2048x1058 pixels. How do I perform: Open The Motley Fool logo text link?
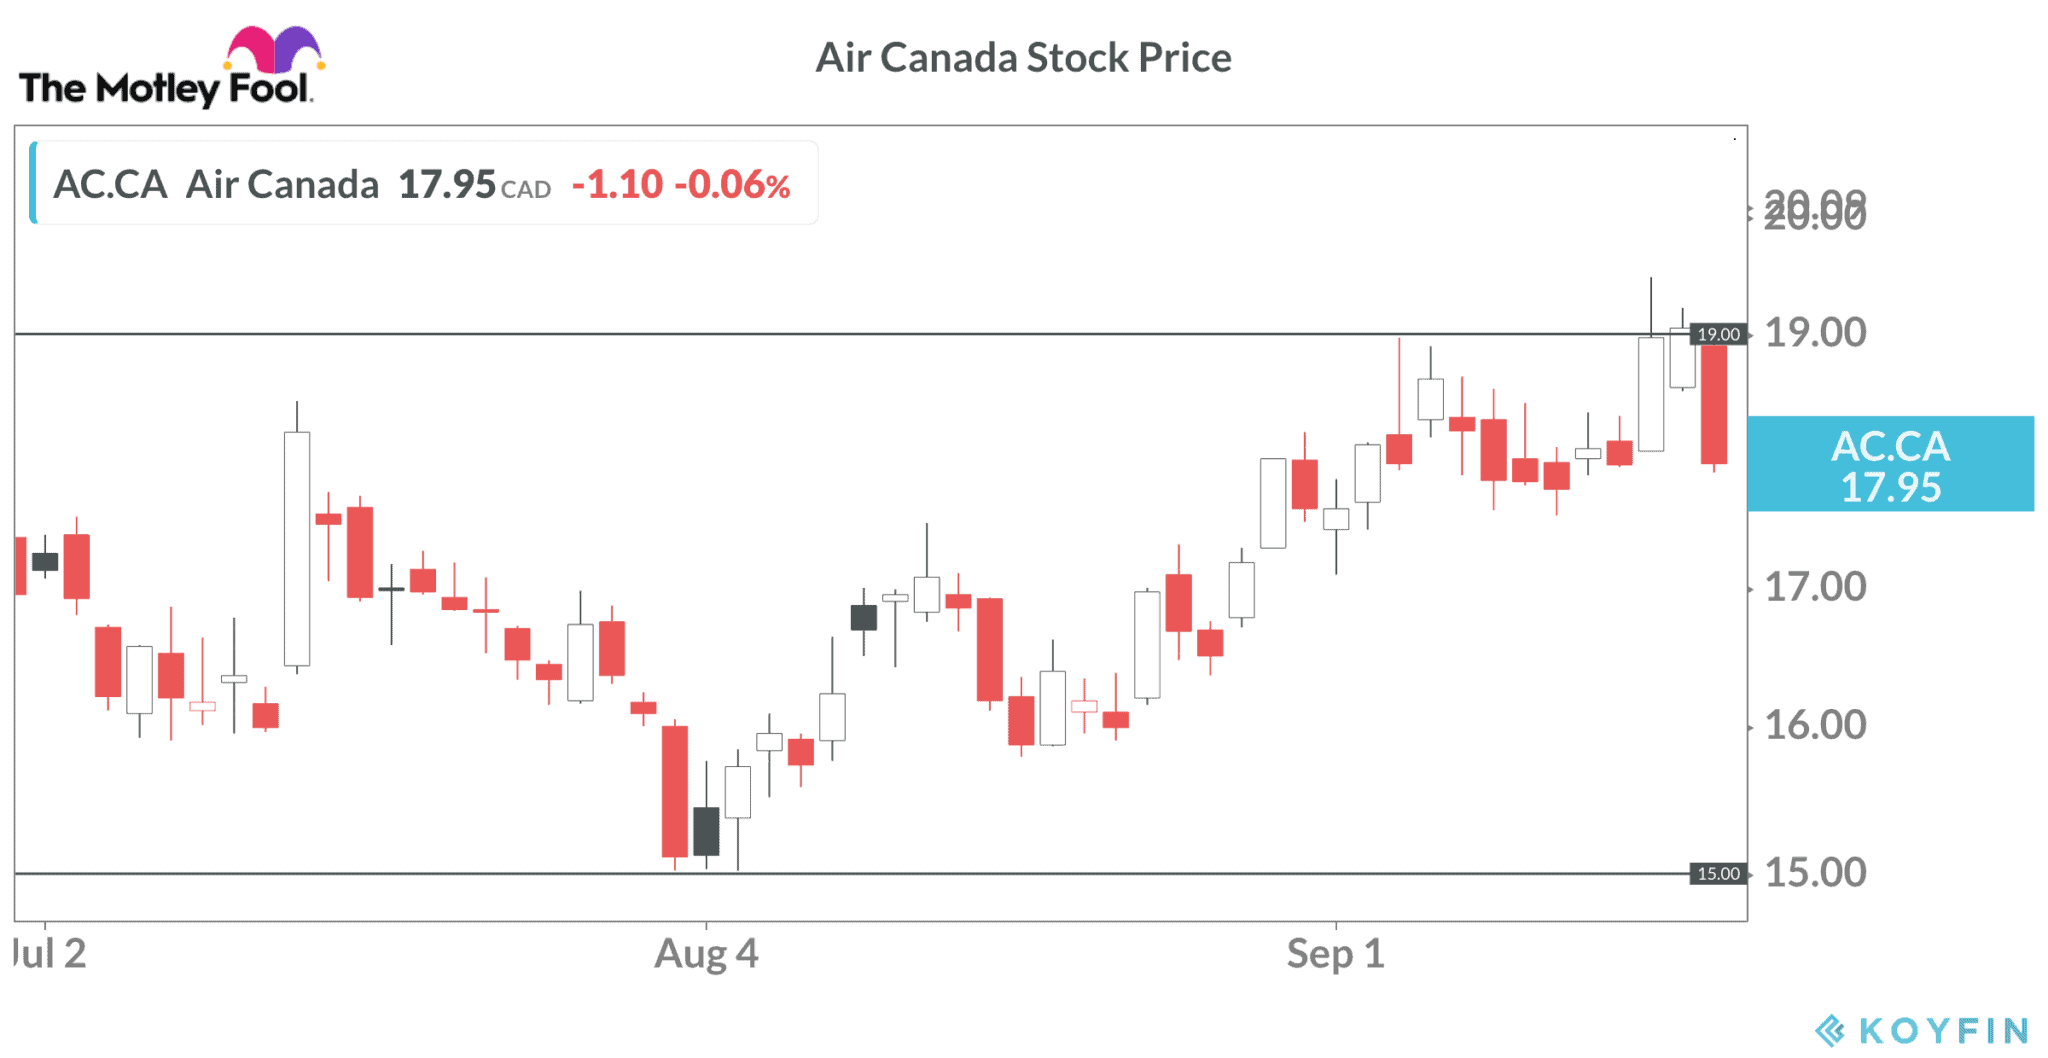165,89
